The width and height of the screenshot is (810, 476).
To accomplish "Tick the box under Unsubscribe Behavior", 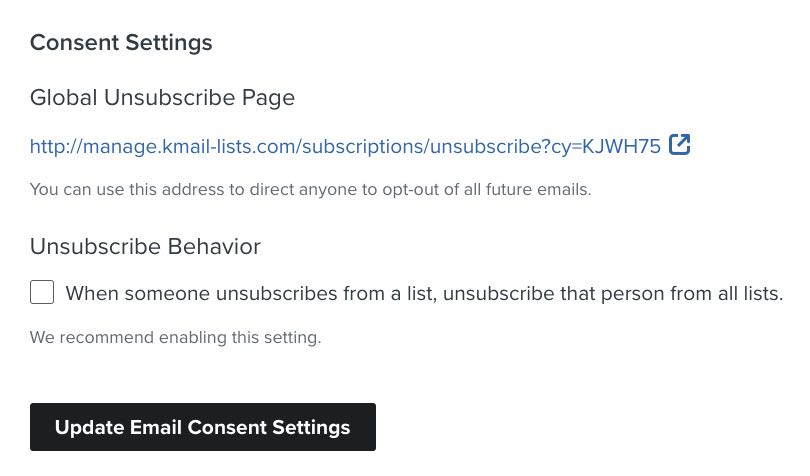I will [x=42, y=293].
